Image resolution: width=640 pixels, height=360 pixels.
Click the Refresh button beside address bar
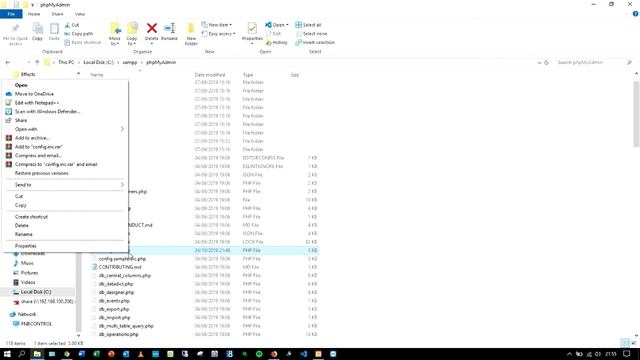546,63
